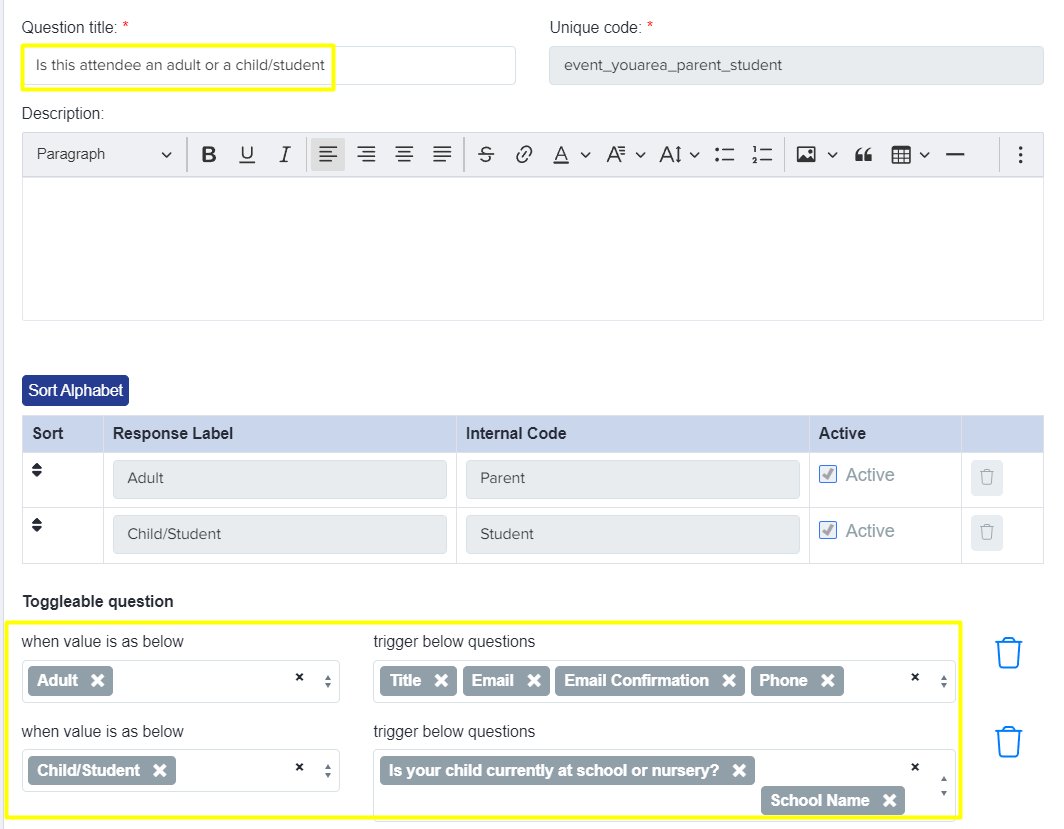Remove the School Name tag
Image resolution: width=1064 pixels, height=829 pixels.
click(889, 801)
